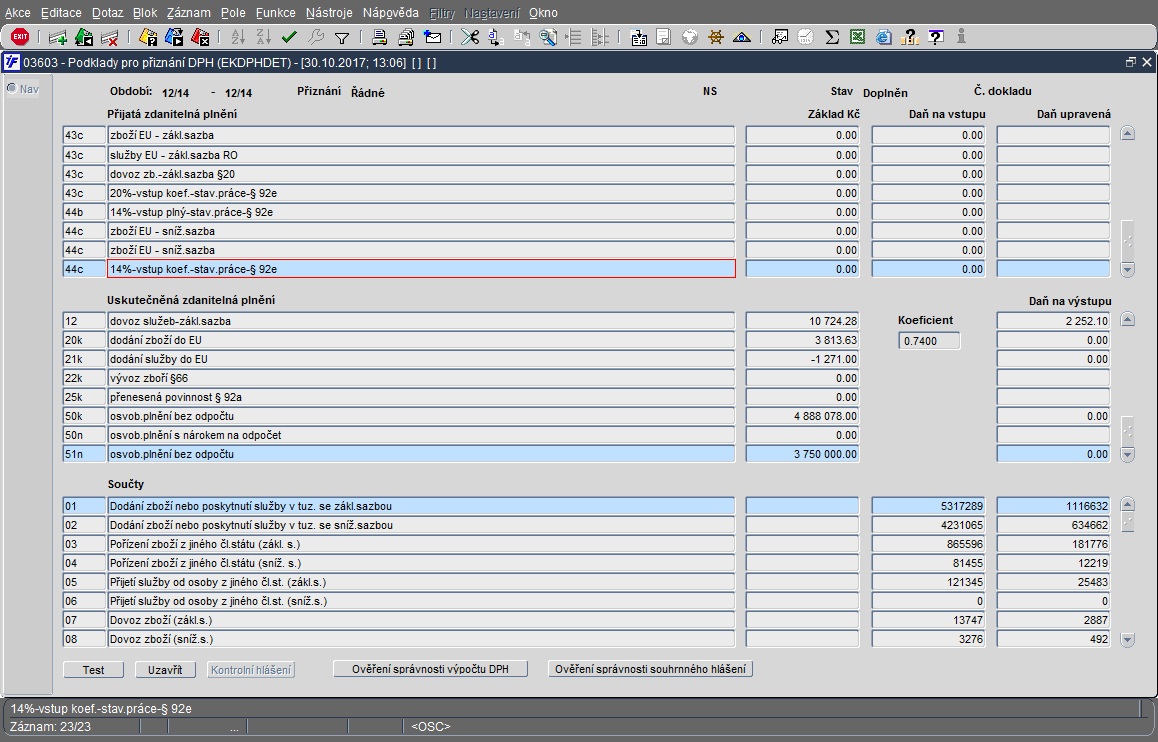Image resolution: width=1158 pixels, height=742 pixels.
Task: Click the Internet Explorer icon
Action: click(883, 37)
